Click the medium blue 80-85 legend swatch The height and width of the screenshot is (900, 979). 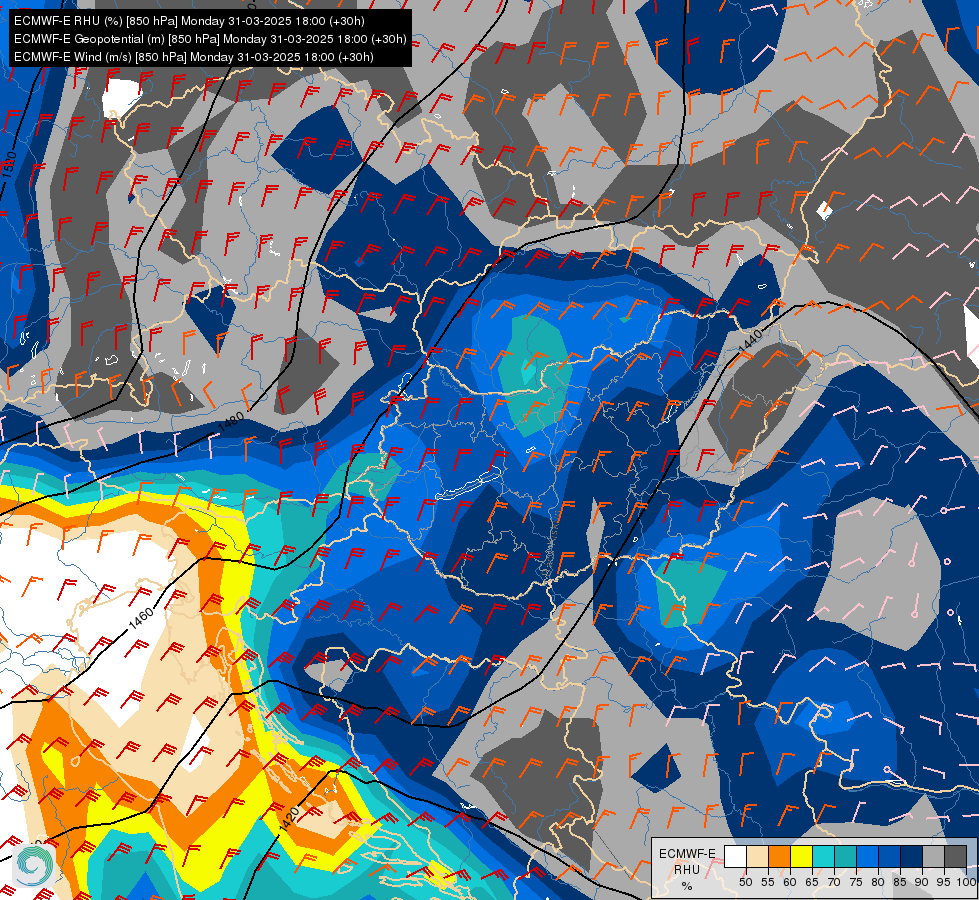click(890, 856)
